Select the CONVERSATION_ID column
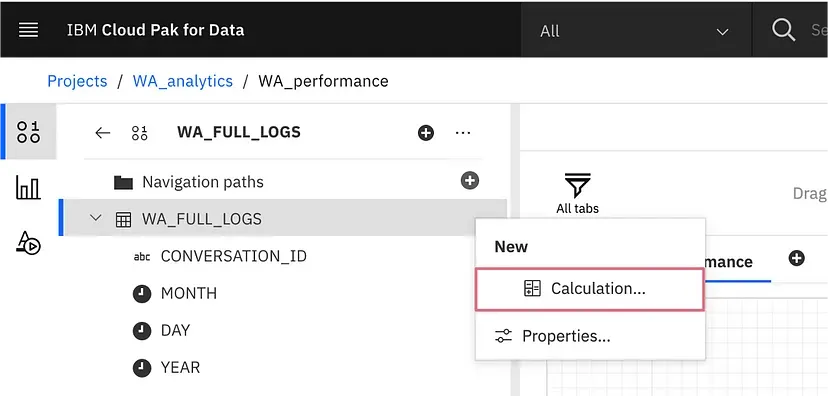 coord(234,257)
